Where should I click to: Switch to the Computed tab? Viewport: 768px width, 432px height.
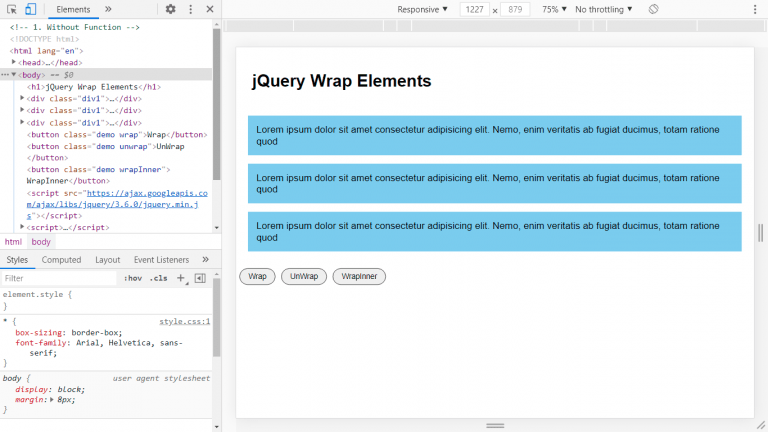point(61,260)
